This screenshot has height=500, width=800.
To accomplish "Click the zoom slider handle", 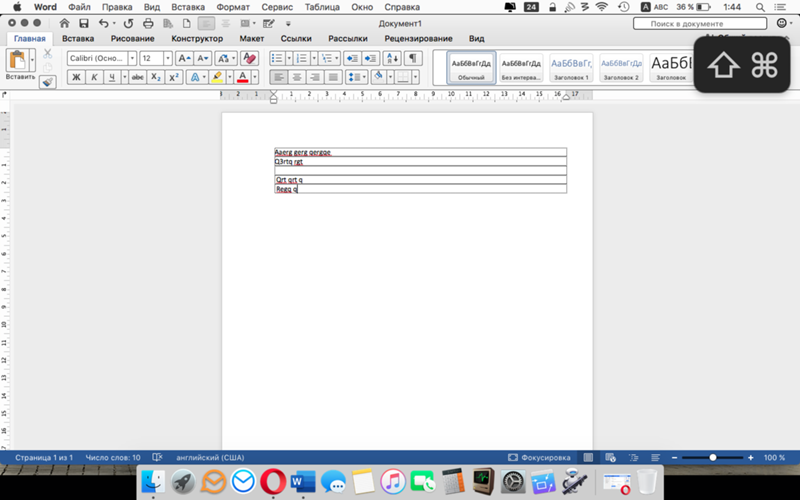I will 713,458.
